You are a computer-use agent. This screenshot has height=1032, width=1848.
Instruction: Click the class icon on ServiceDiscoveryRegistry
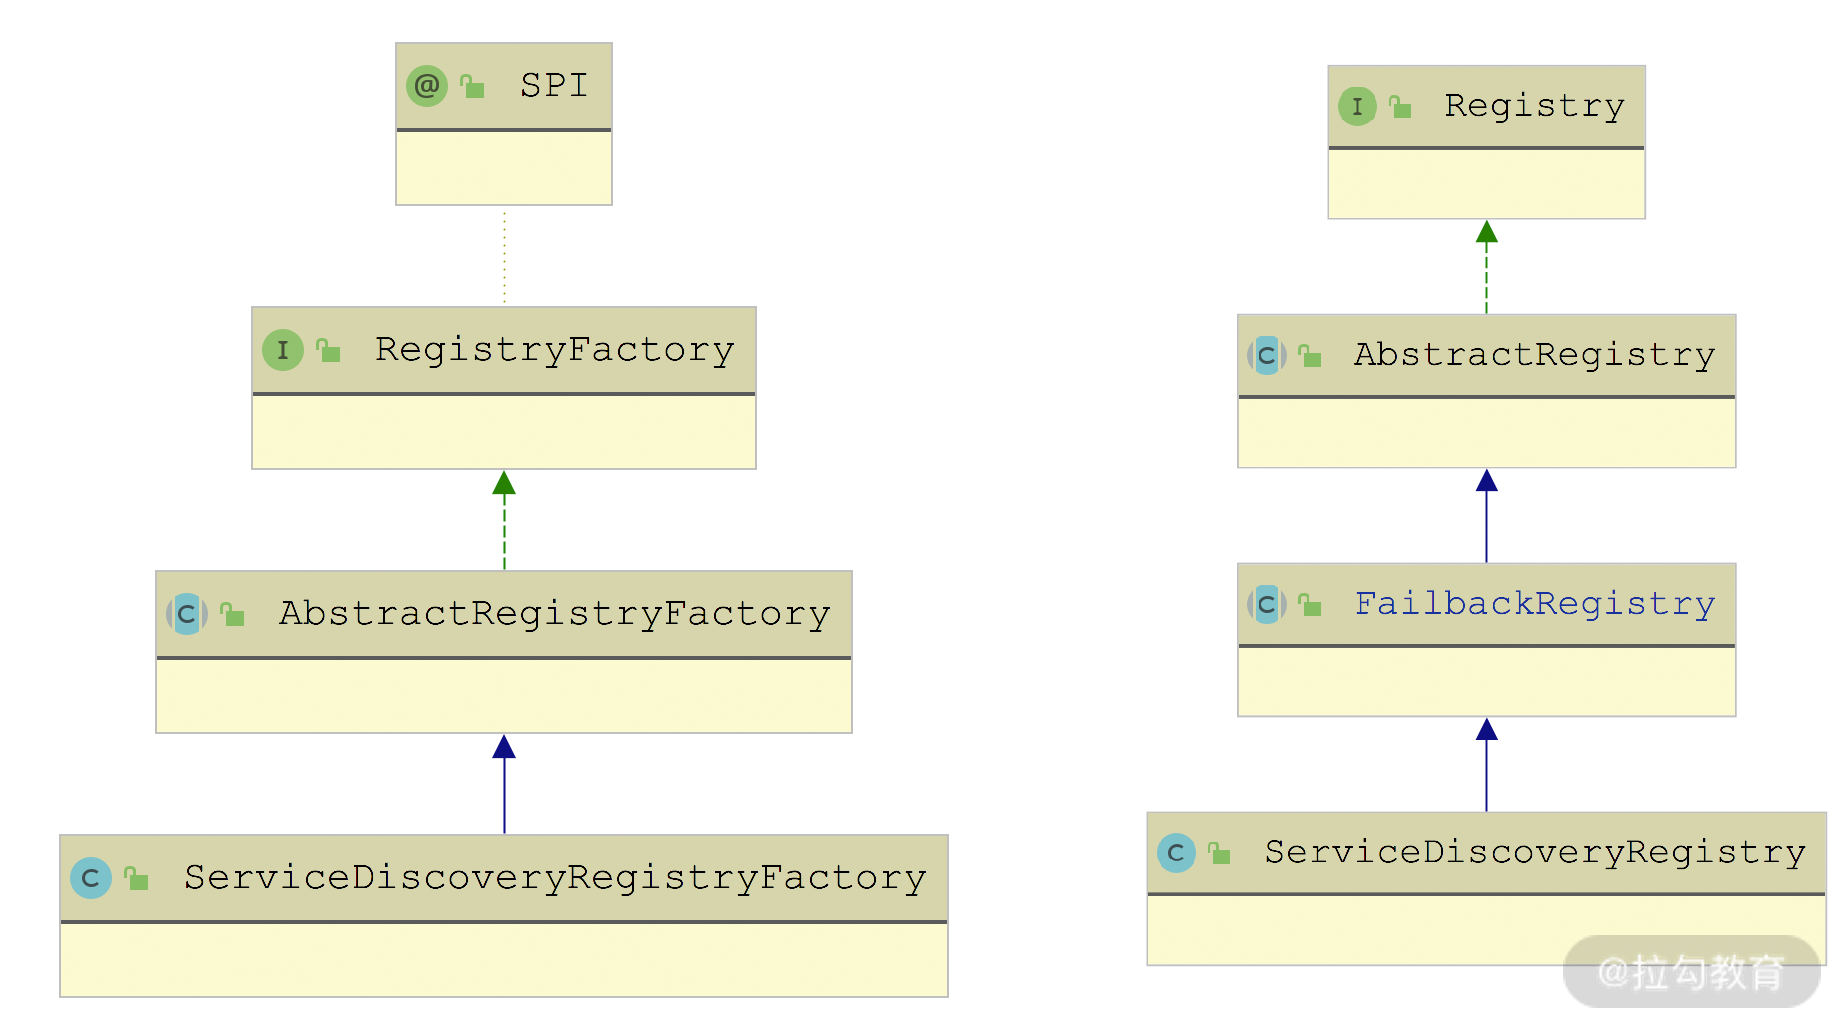[x=1176, y=853]
